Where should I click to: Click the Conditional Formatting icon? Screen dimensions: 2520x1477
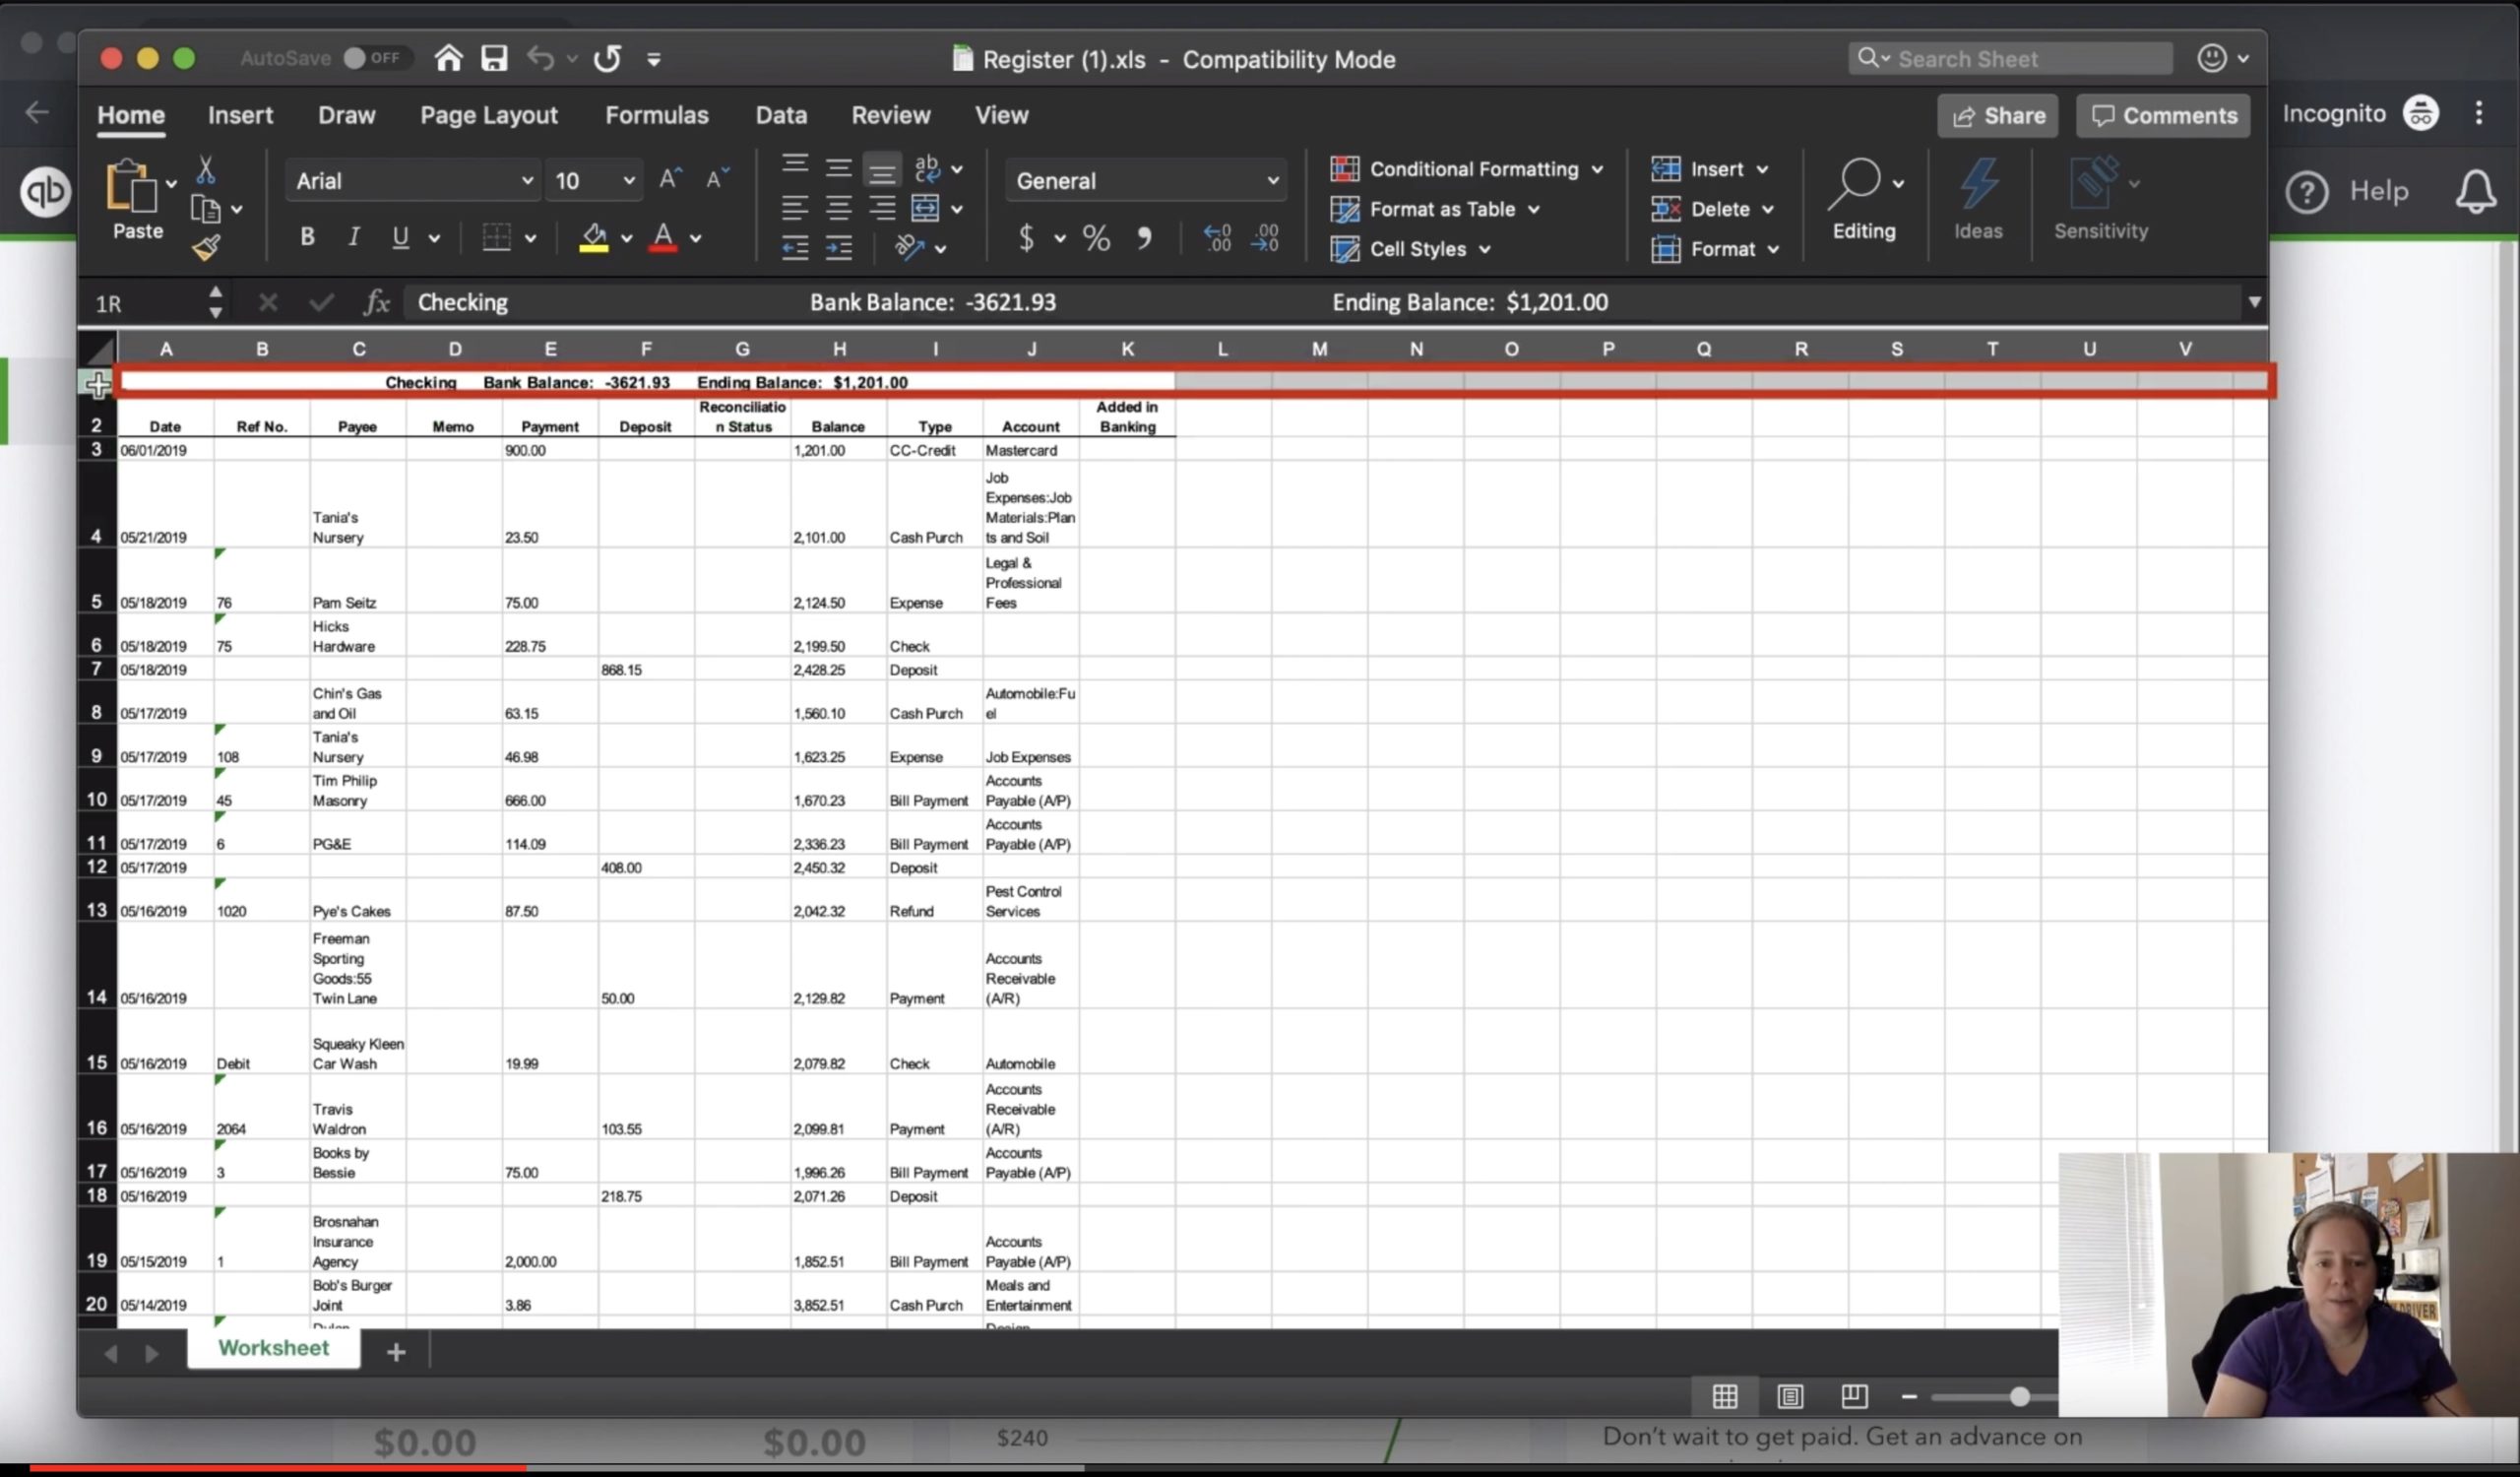(1346, 168)
